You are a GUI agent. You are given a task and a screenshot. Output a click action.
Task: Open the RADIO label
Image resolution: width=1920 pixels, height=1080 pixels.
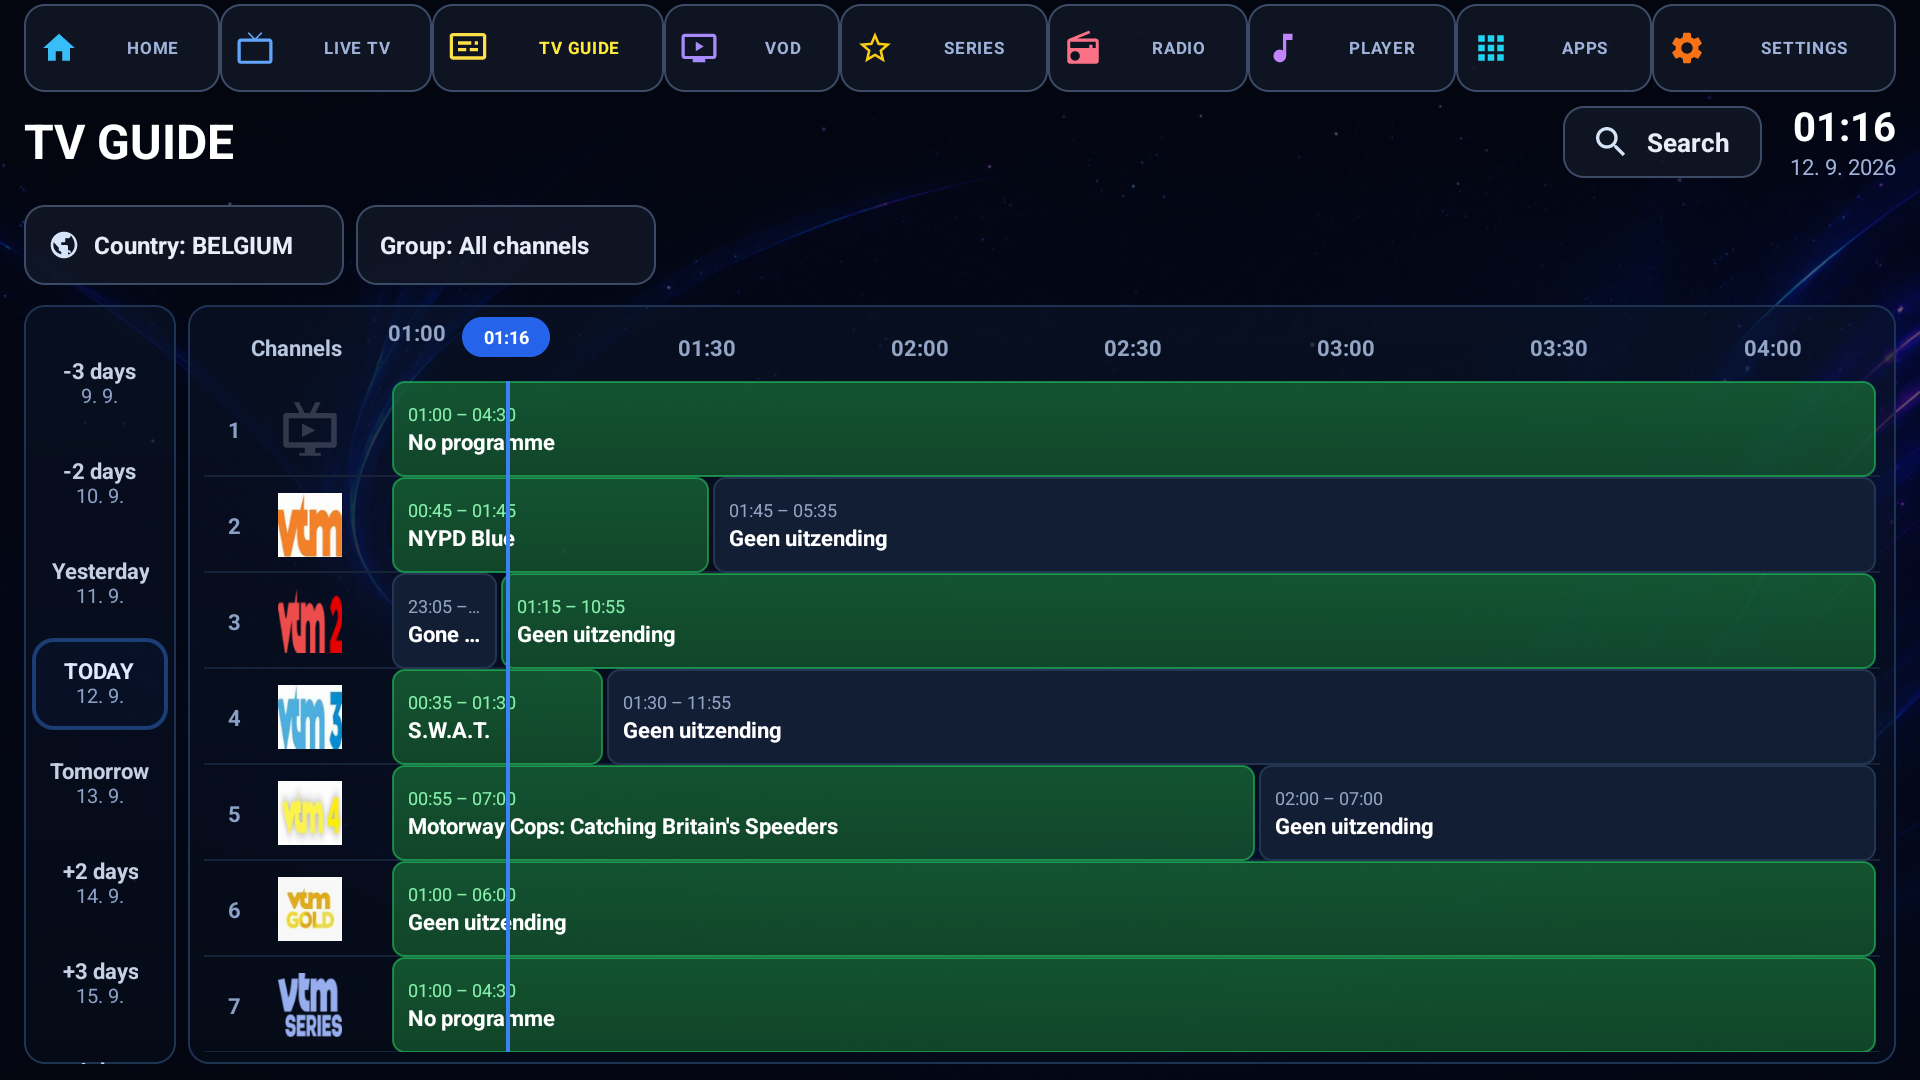pyautogui.click(x=1178, y=48)
